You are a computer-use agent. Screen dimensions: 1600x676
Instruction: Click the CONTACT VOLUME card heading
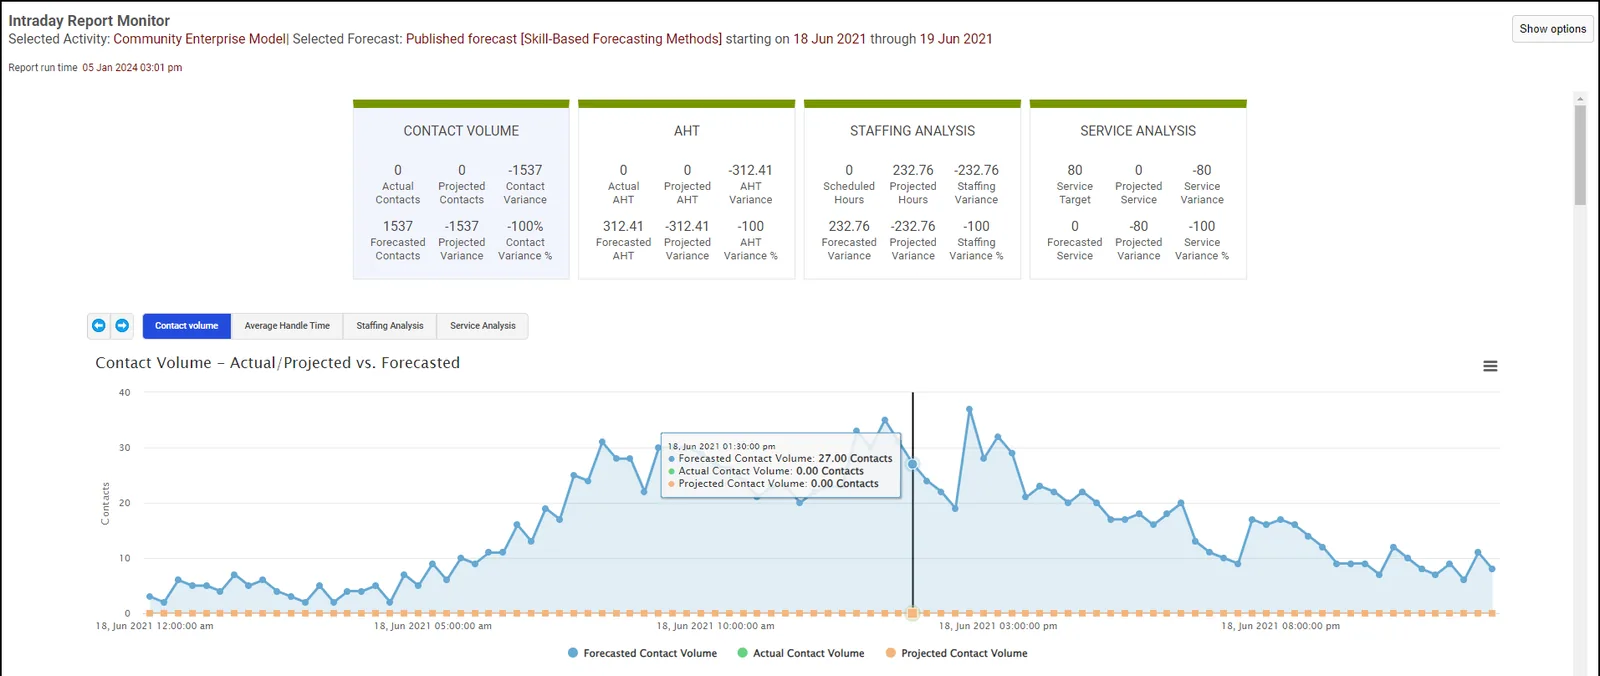461,131
